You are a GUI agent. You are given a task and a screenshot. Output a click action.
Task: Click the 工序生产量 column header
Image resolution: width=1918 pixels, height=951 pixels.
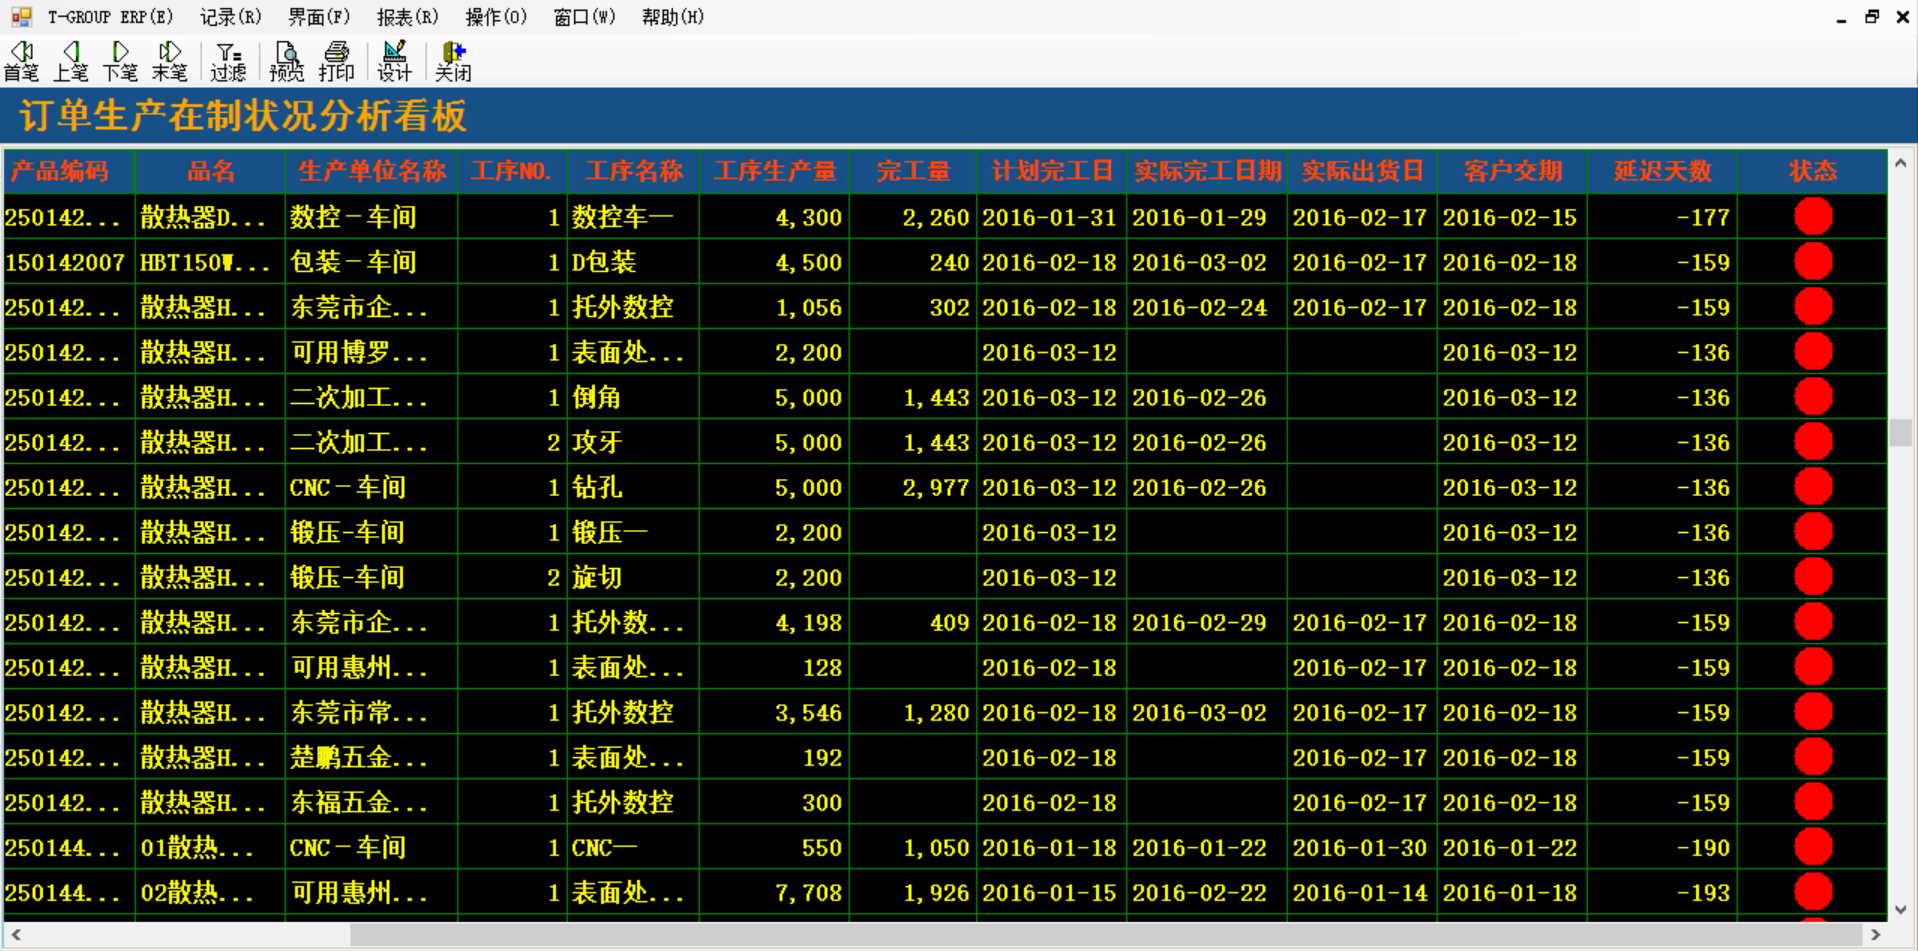[774, 171]
